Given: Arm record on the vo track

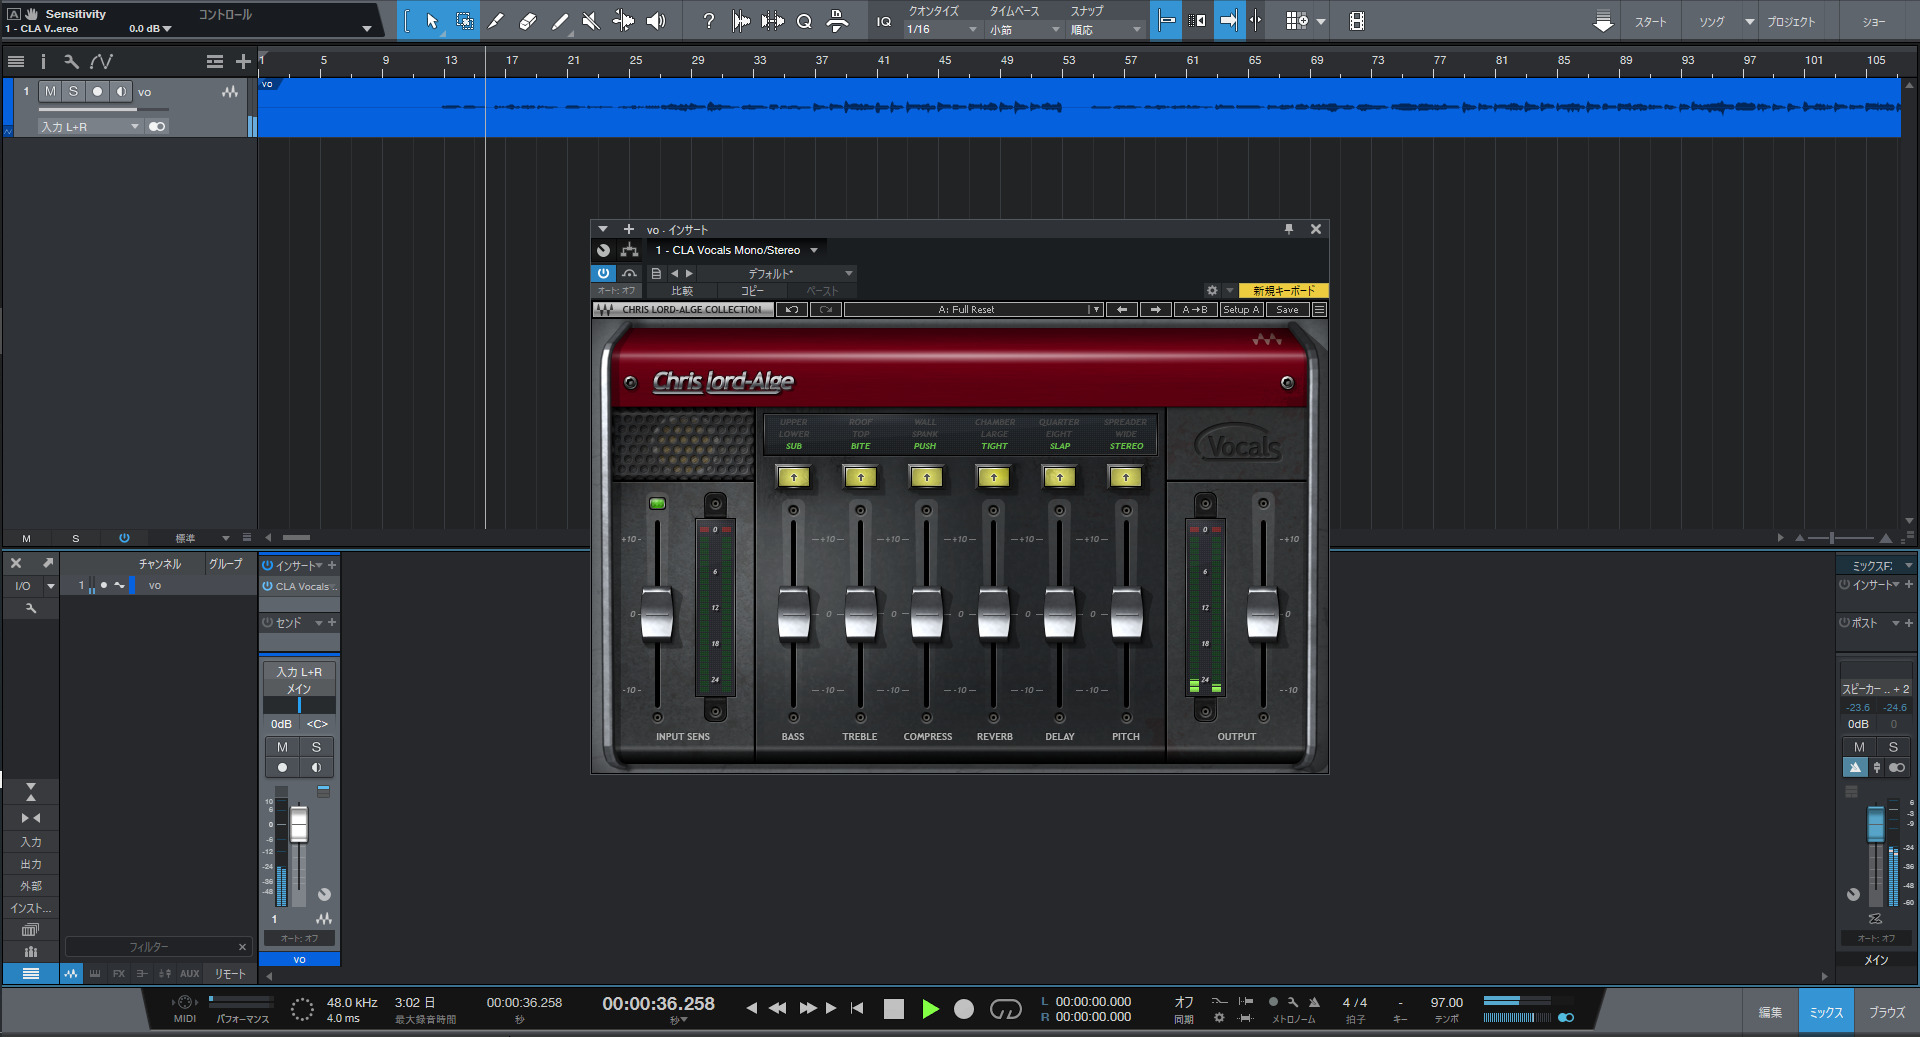Looking at the screenshot, I should [97, 91].
